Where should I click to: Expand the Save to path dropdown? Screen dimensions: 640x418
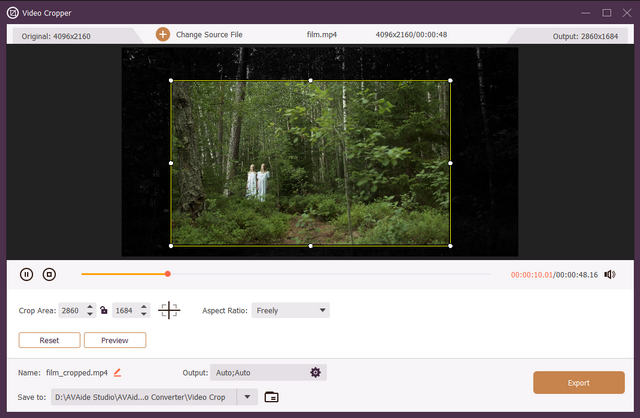(248, 397)
